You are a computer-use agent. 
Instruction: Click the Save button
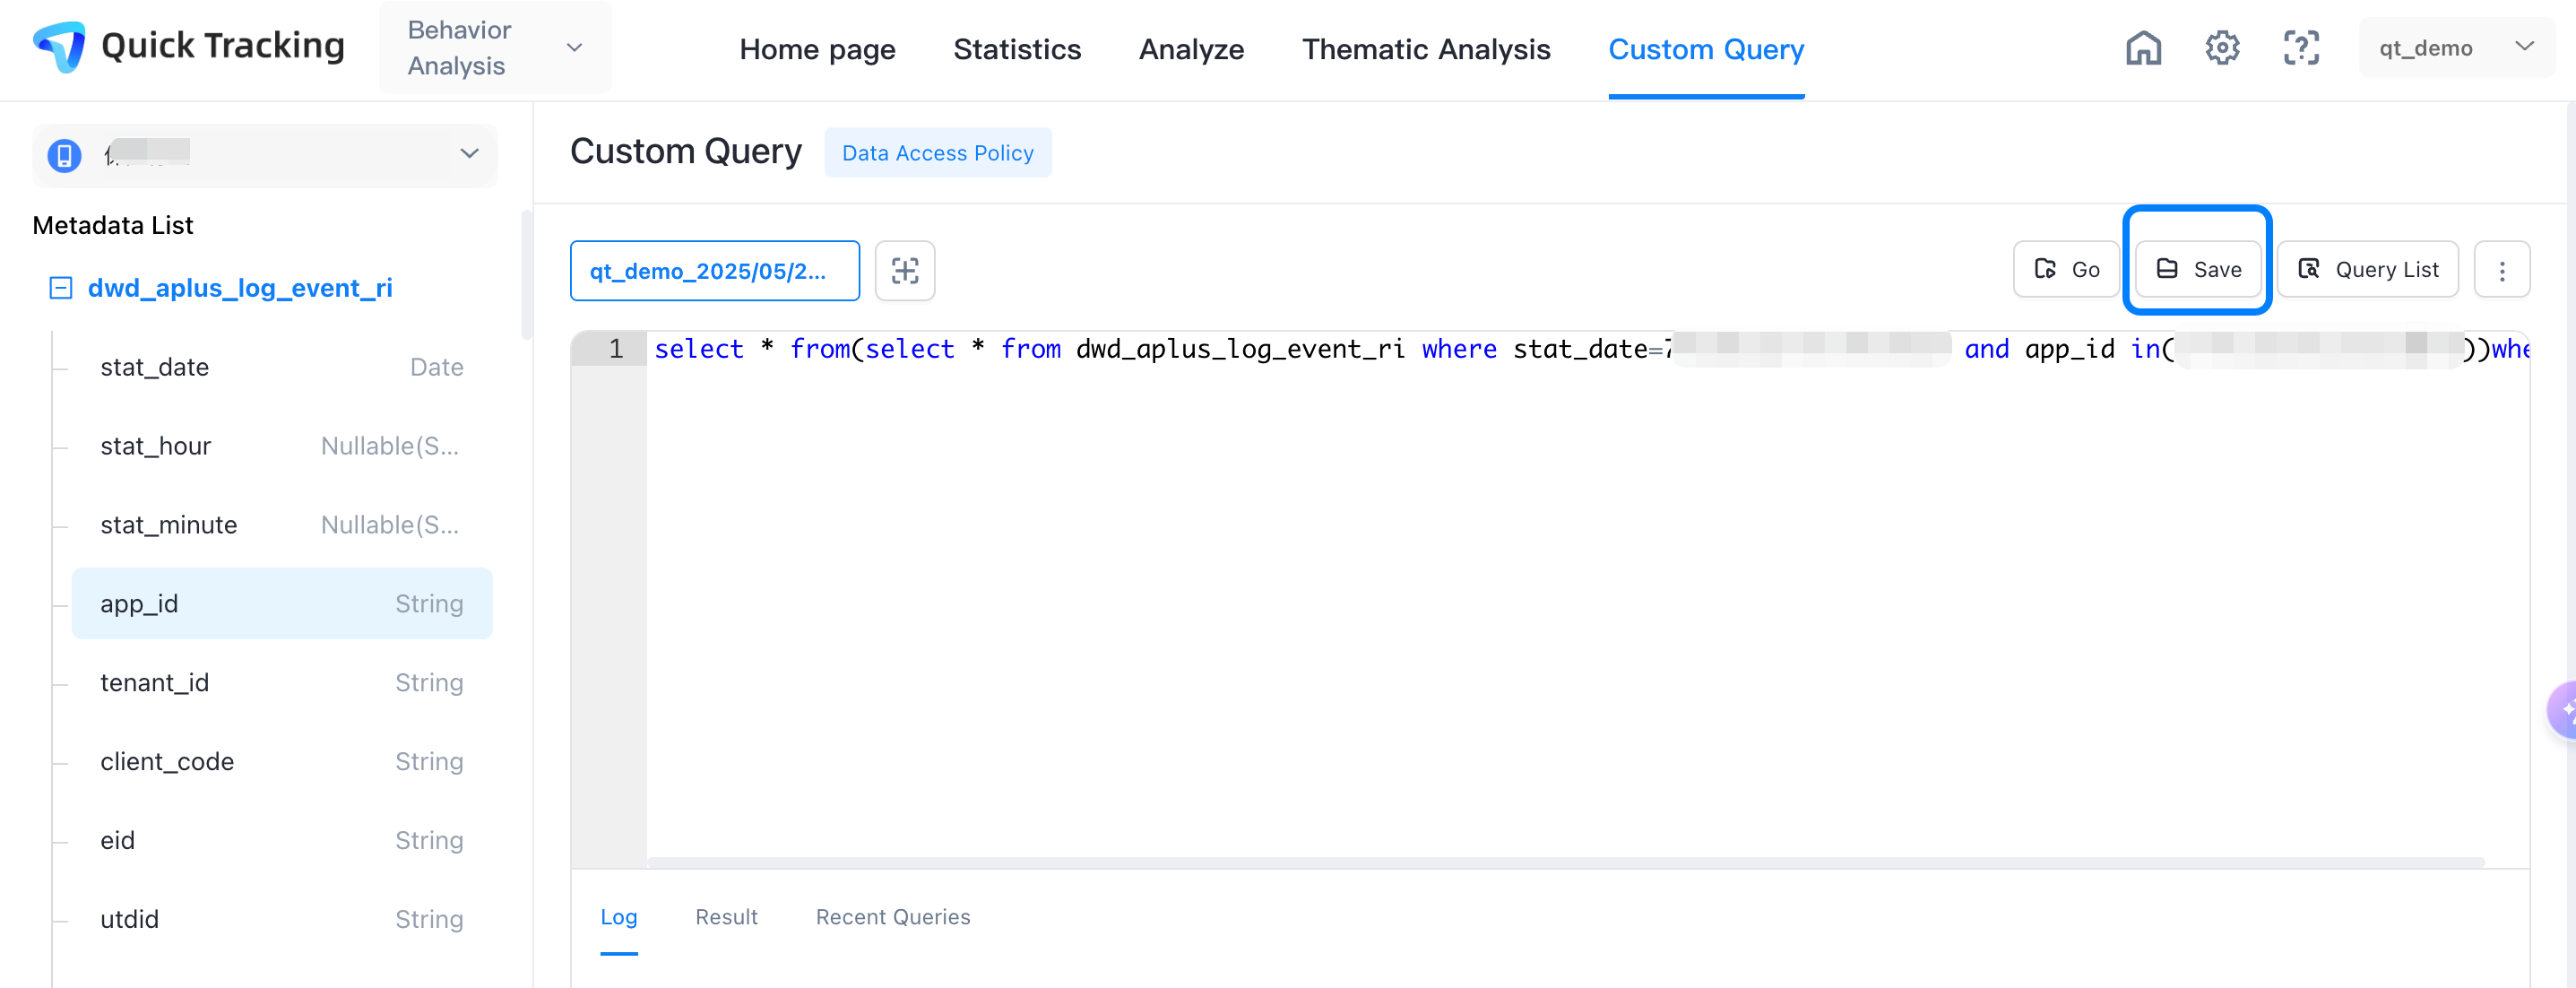(2197, 270)
